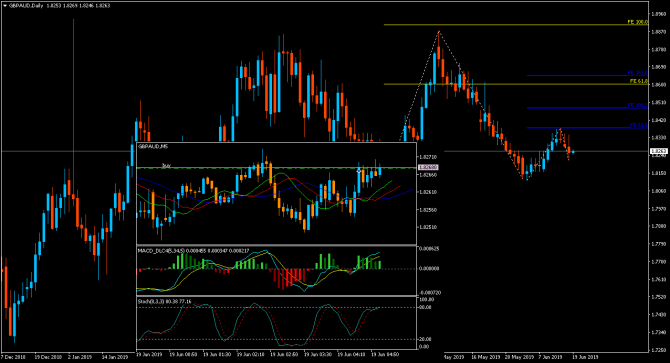
Task: Click the 7 Jun 2019 date label
Action: (550, 357)
